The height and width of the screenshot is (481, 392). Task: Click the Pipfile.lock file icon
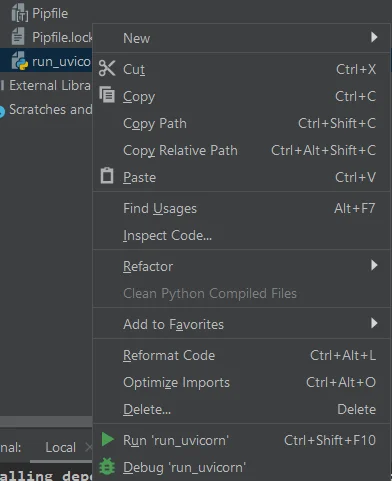pyautogui.click(x=18, y=36)
